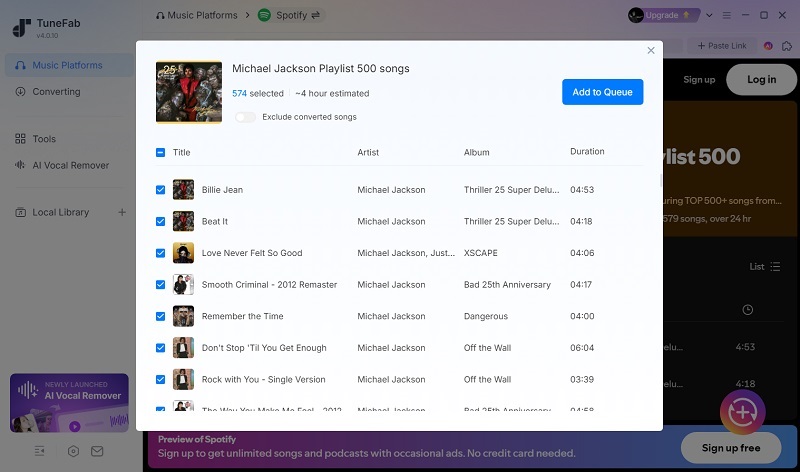Image resolution: width=800 pixels, height=472 pixels.
Task: Toggle Exclude converted songs switch
Action: [245, 117]
